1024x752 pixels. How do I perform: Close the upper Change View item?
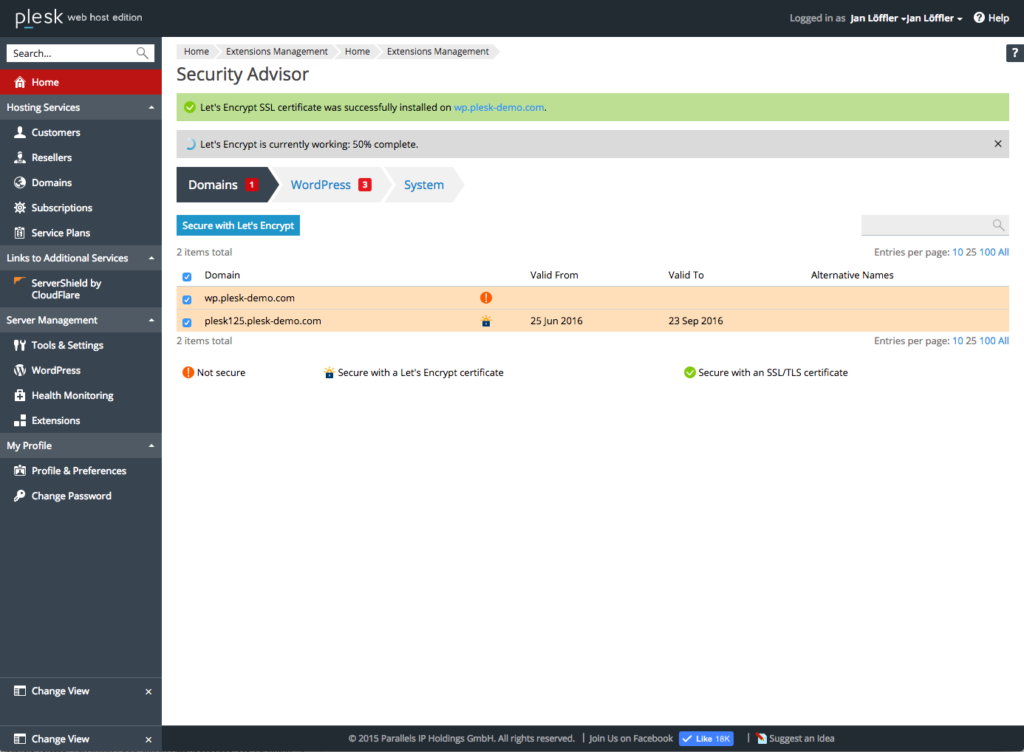click(148, 691)
